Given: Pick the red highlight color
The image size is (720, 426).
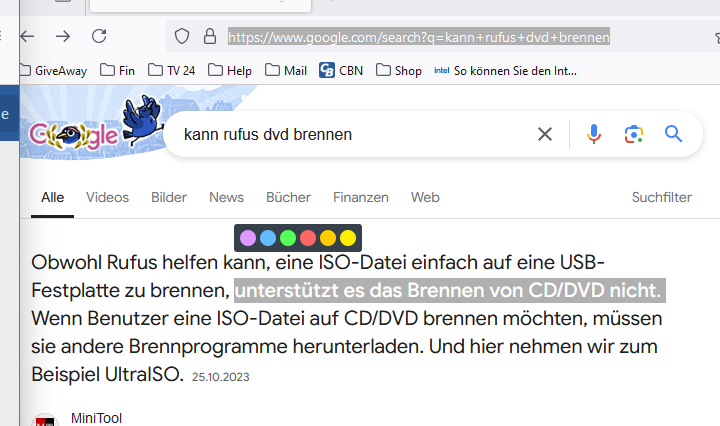Looking at the screenshot, I should [x=308, y=238].
